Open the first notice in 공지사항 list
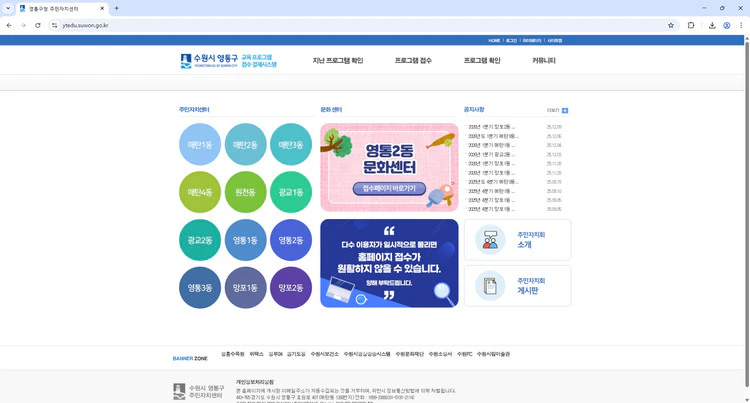The height and width of the screenshot is (403, 750). [491, 127]
